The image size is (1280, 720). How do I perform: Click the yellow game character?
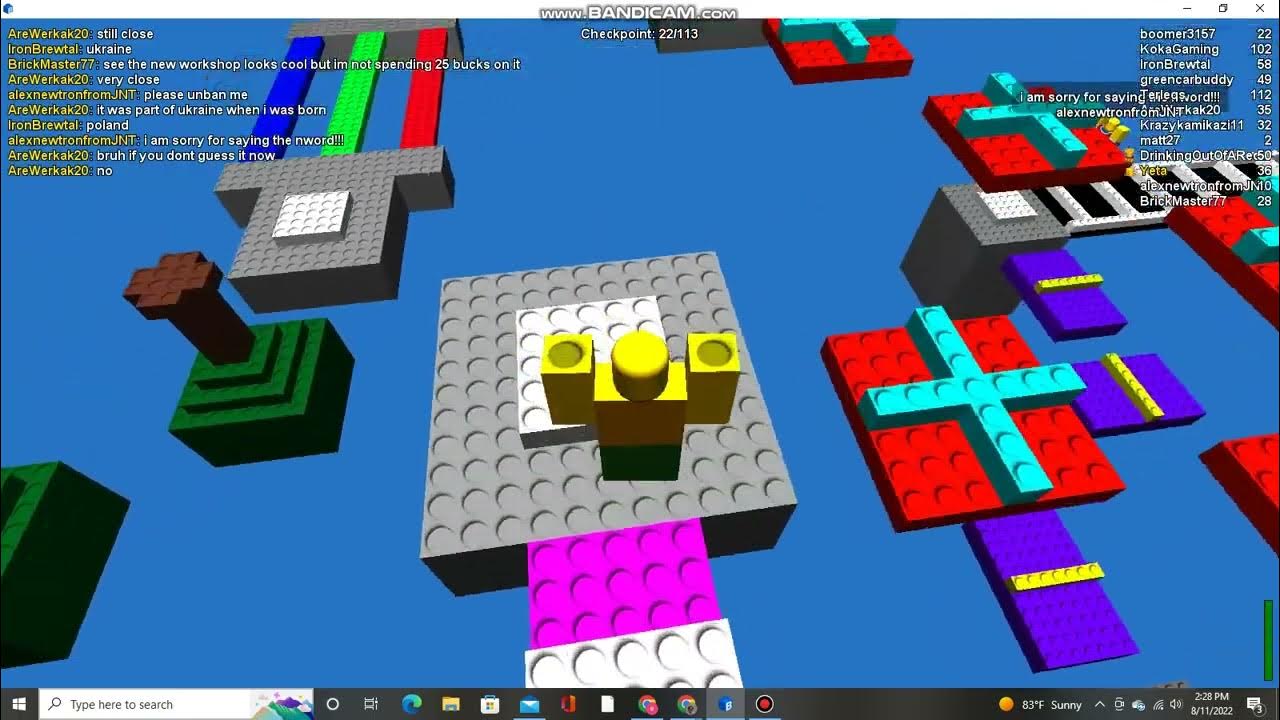[640, 405]
